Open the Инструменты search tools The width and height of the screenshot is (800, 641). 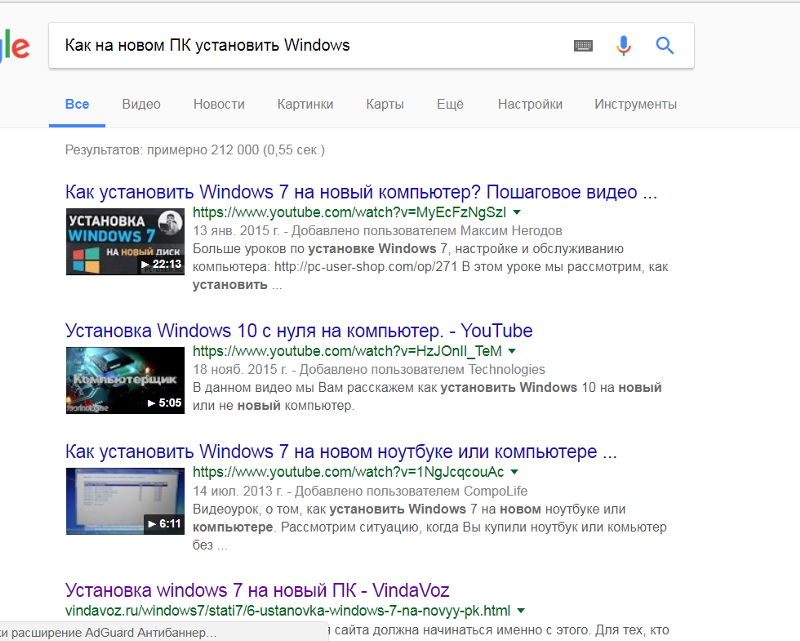pyautogui.click(x=636, y=105)
